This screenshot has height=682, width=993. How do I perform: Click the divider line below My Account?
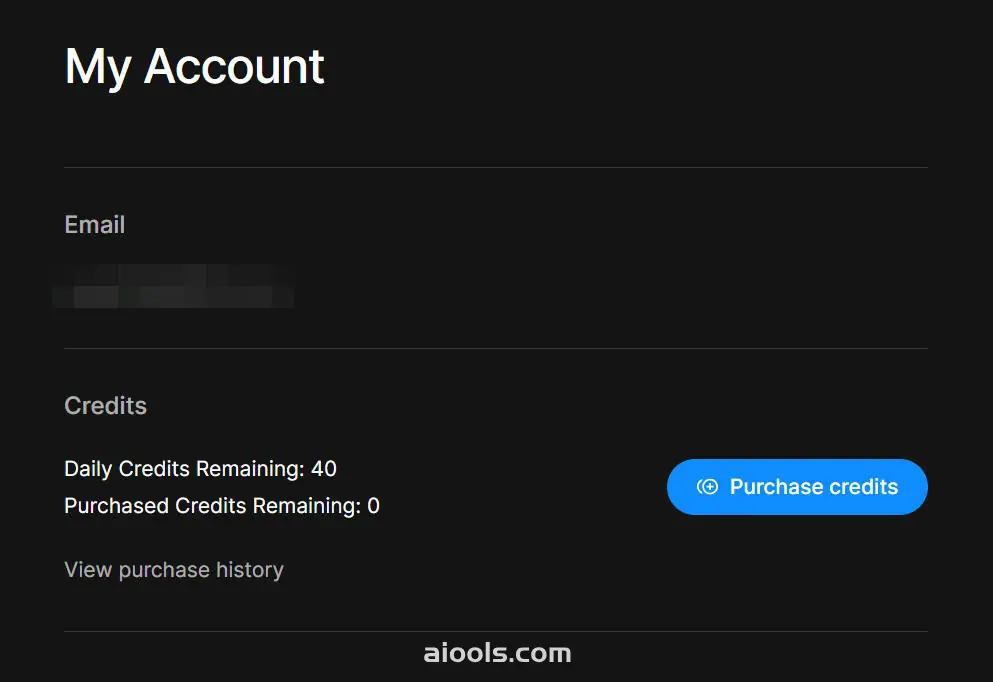[496, 167]
